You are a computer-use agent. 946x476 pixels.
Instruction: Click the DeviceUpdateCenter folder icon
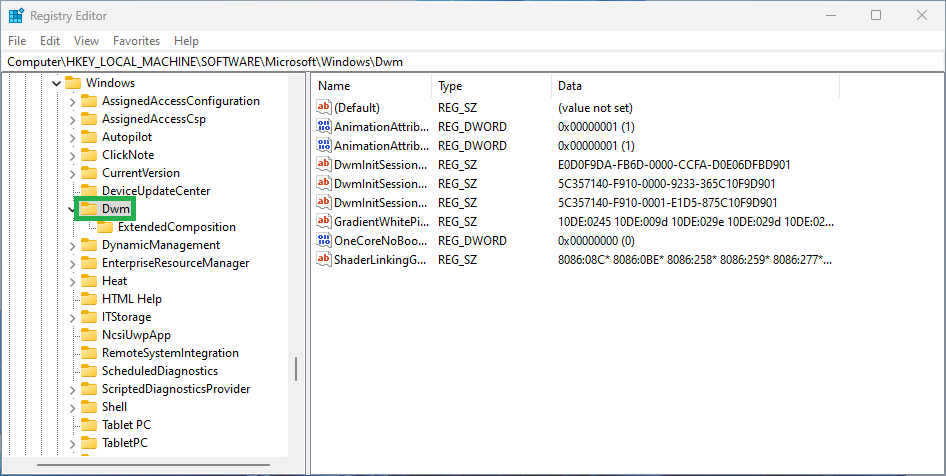(x=89, y=191)
